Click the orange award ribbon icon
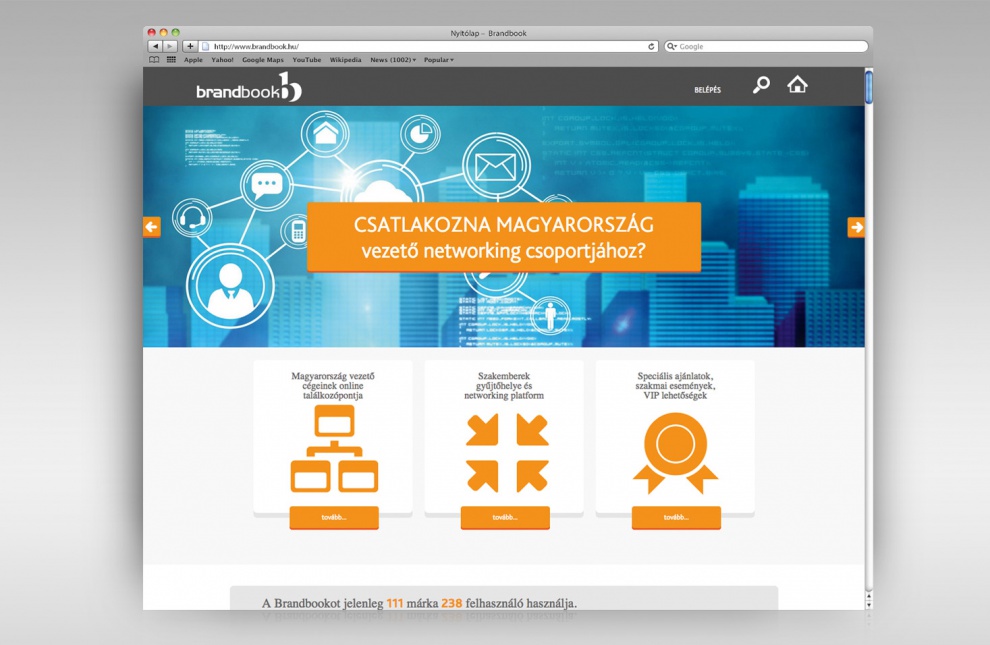Screen dimensions: 990x645 coord(675,453)
